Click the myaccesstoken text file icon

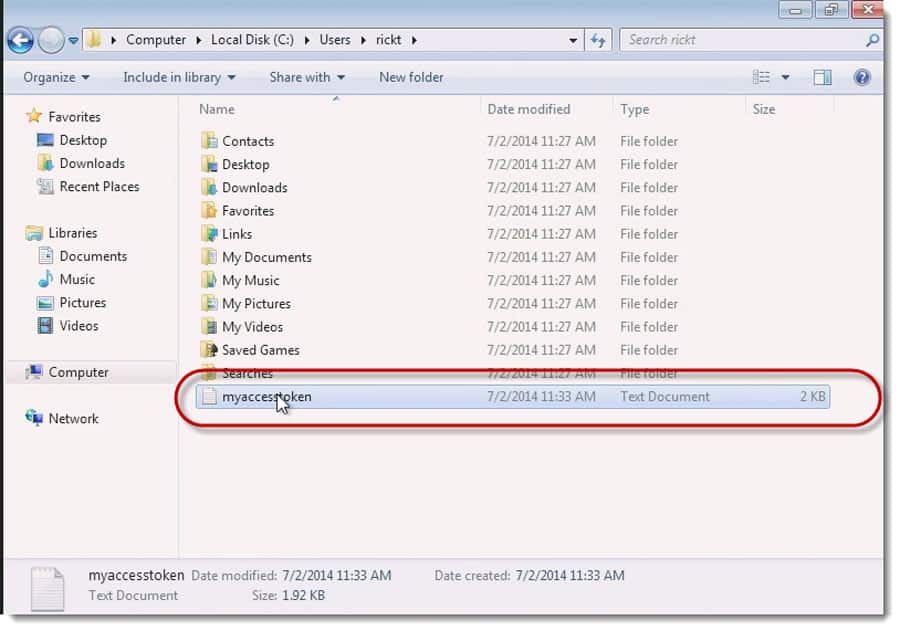(x=210, y=396)
